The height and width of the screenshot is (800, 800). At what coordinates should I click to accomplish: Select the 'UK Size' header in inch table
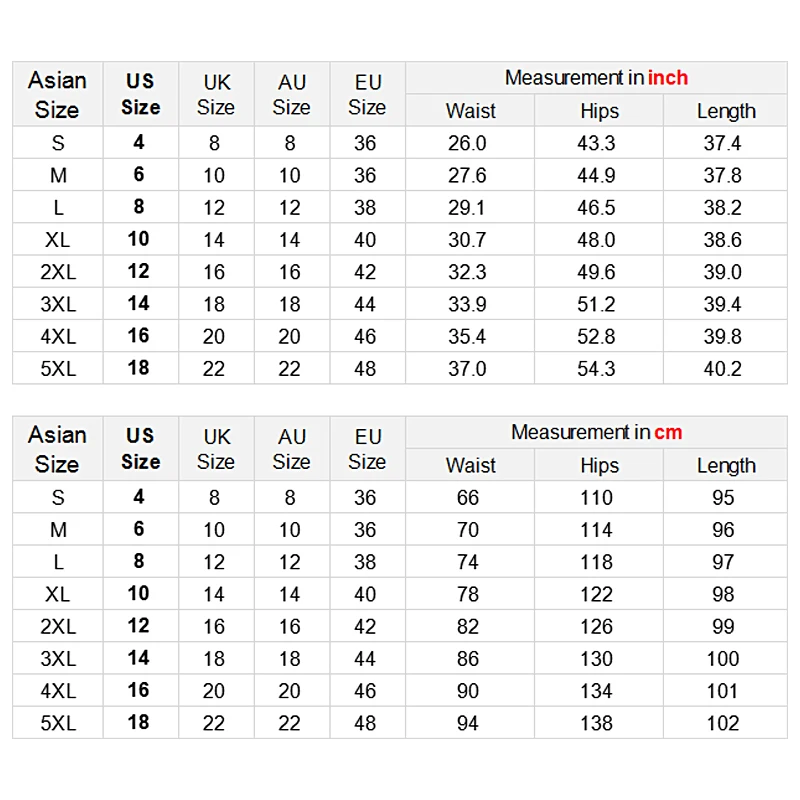216,94
